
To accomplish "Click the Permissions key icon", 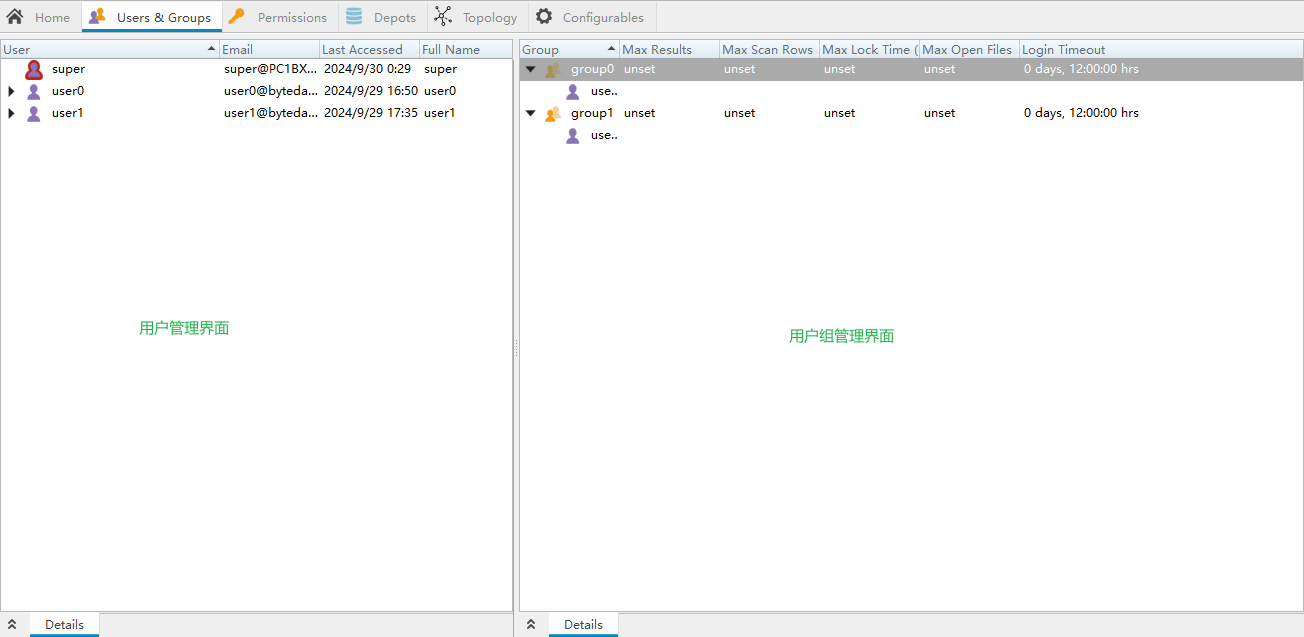I will tap(236, 17).
